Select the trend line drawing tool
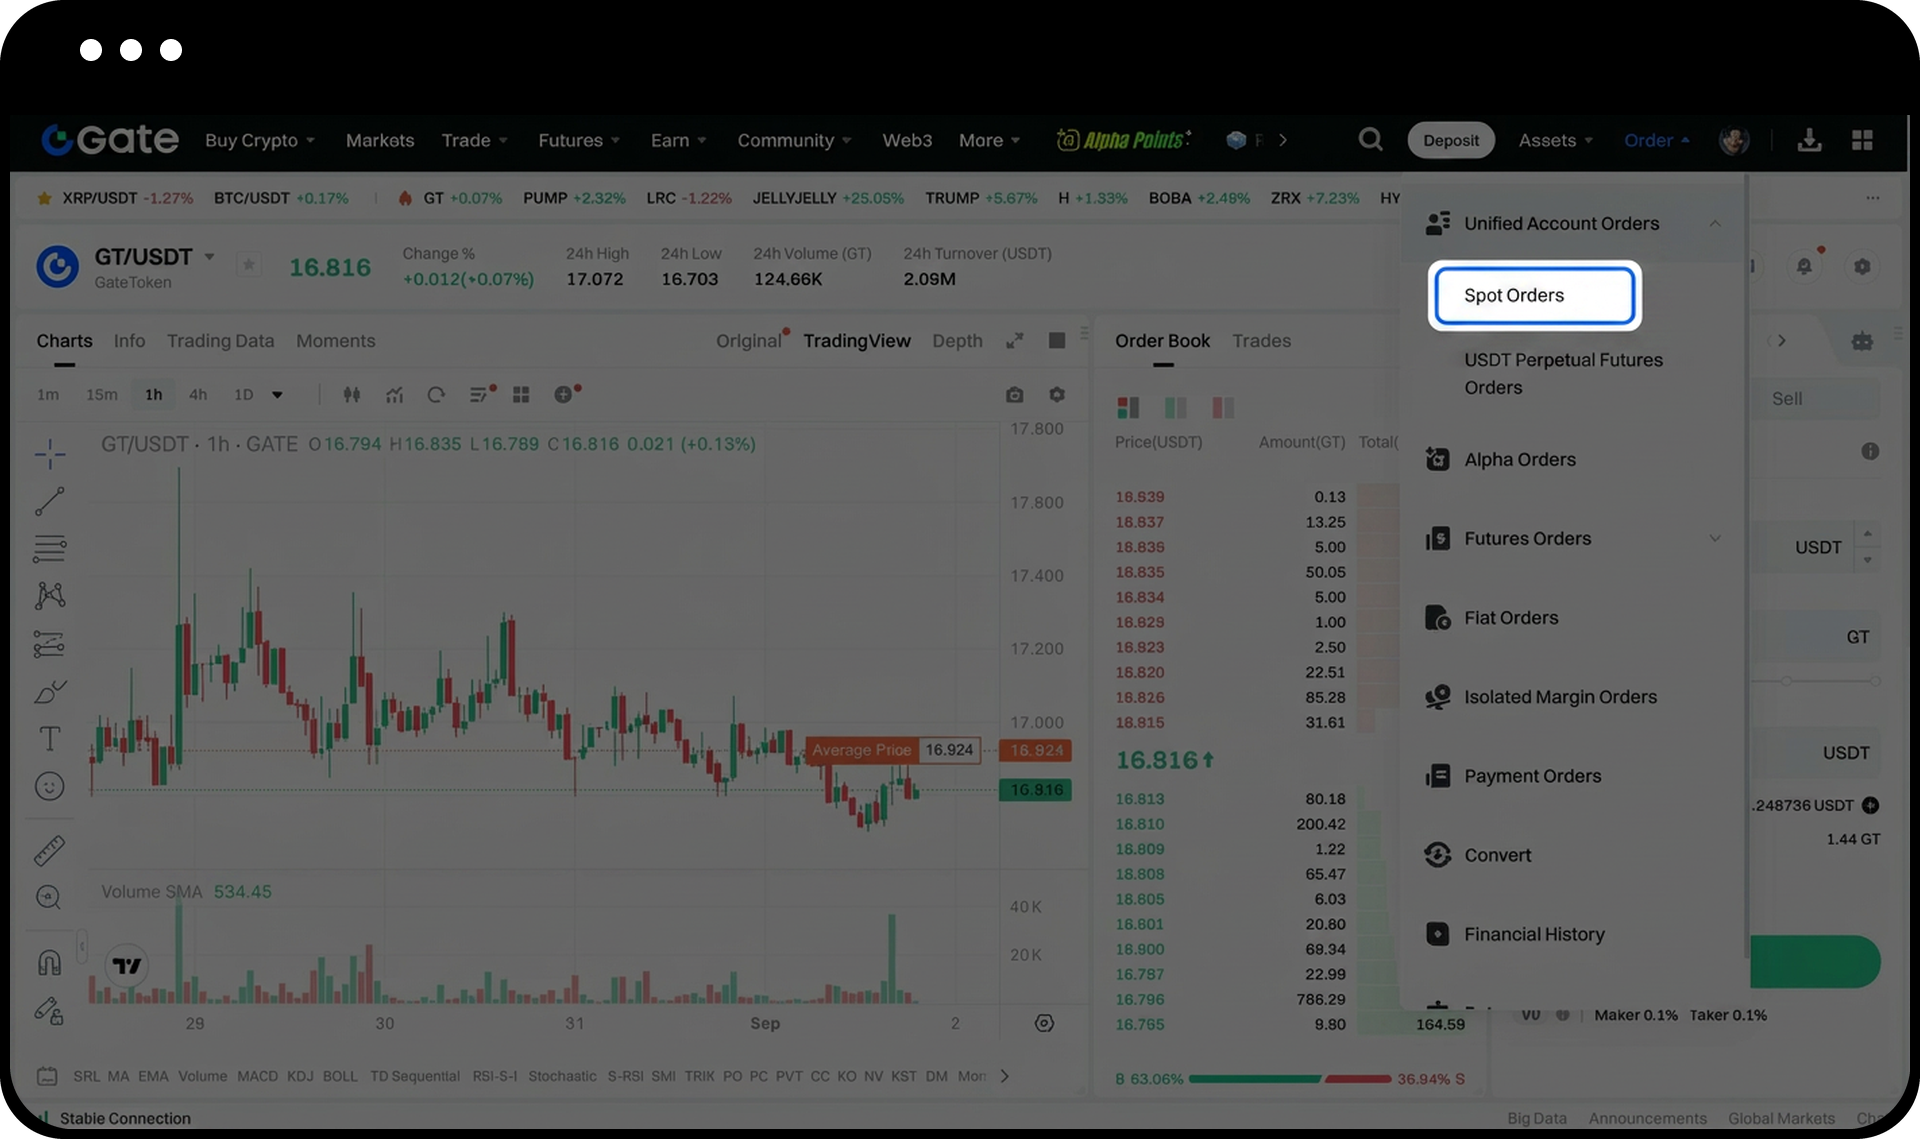The height and width of the screenshot is (1139, 1920). [x=49, y=502]
